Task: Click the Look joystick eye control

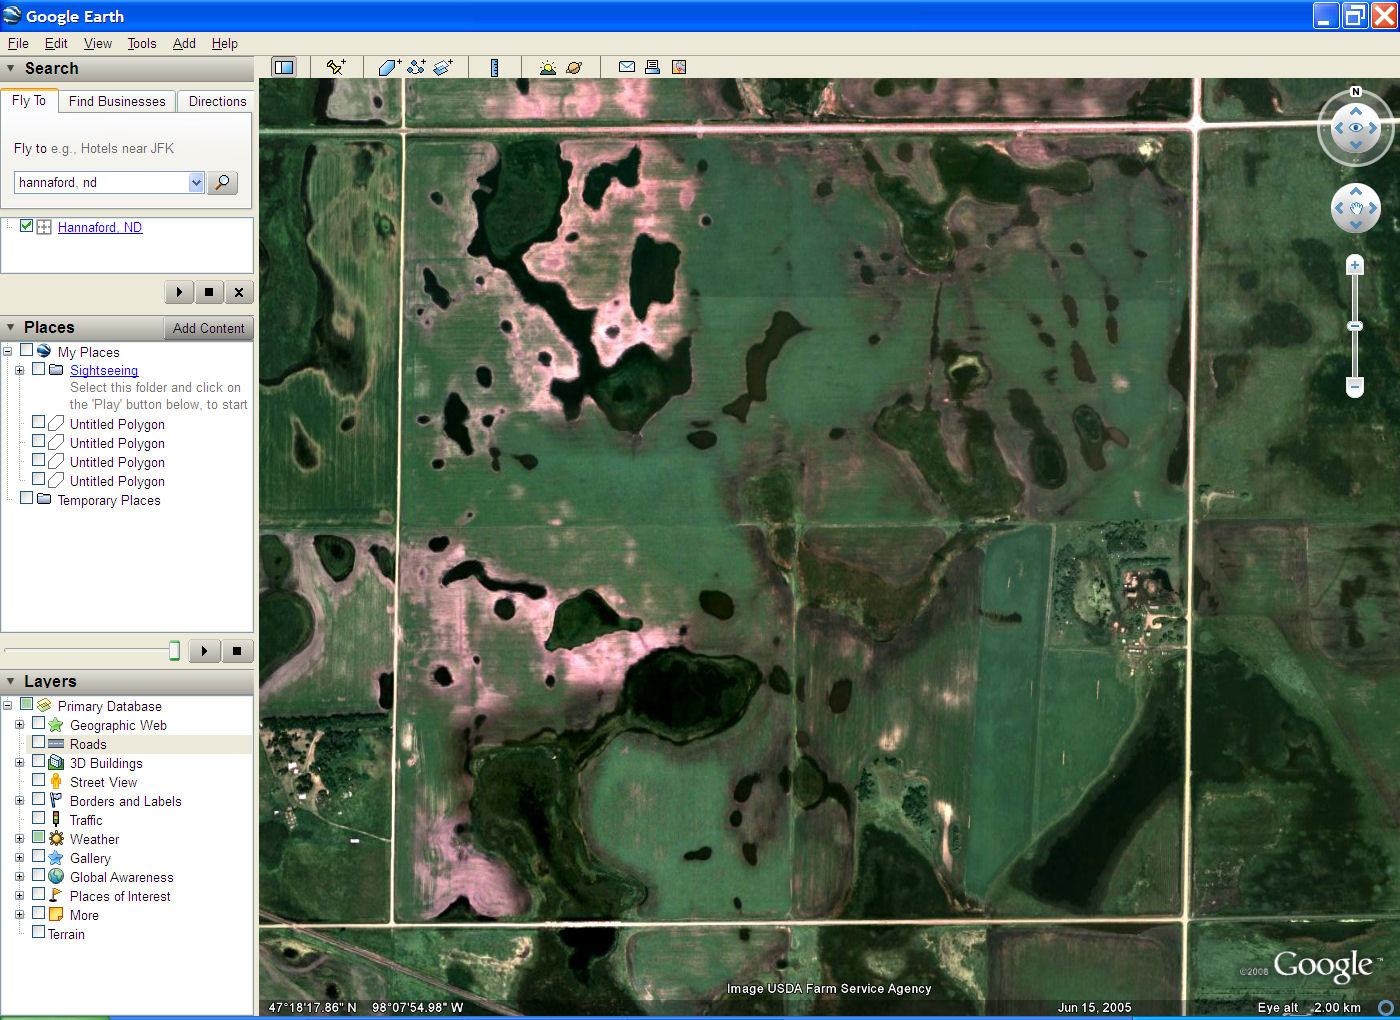Action: (x=1356, y=128)
